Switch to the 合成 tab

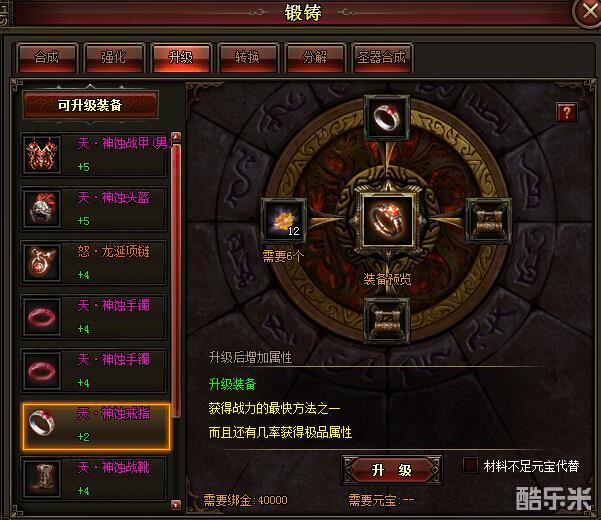47,57
